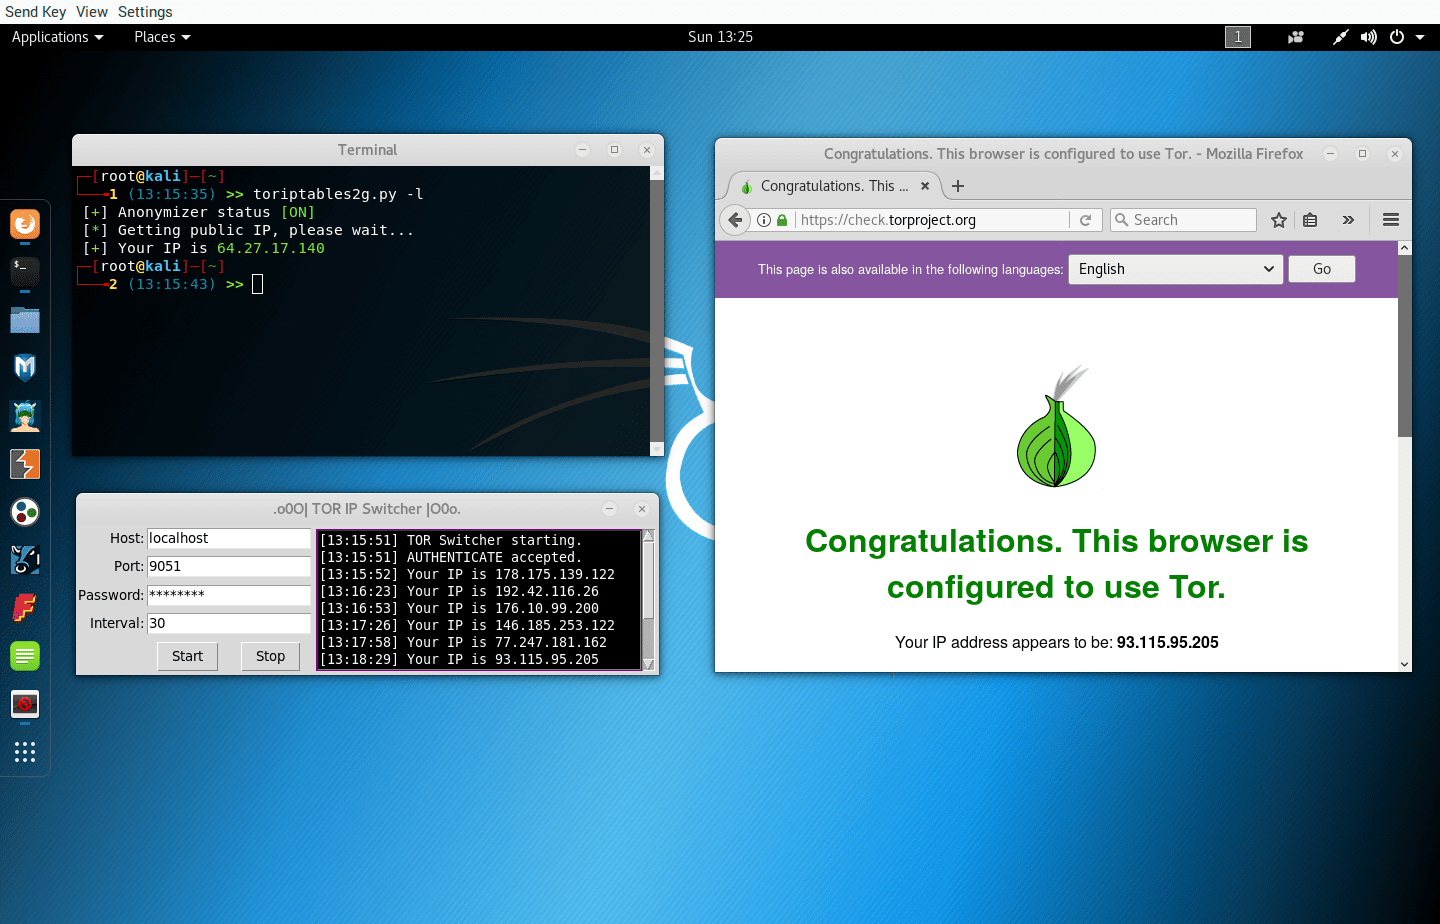Bookmark this page with star icon

[x=1278, y=220]
